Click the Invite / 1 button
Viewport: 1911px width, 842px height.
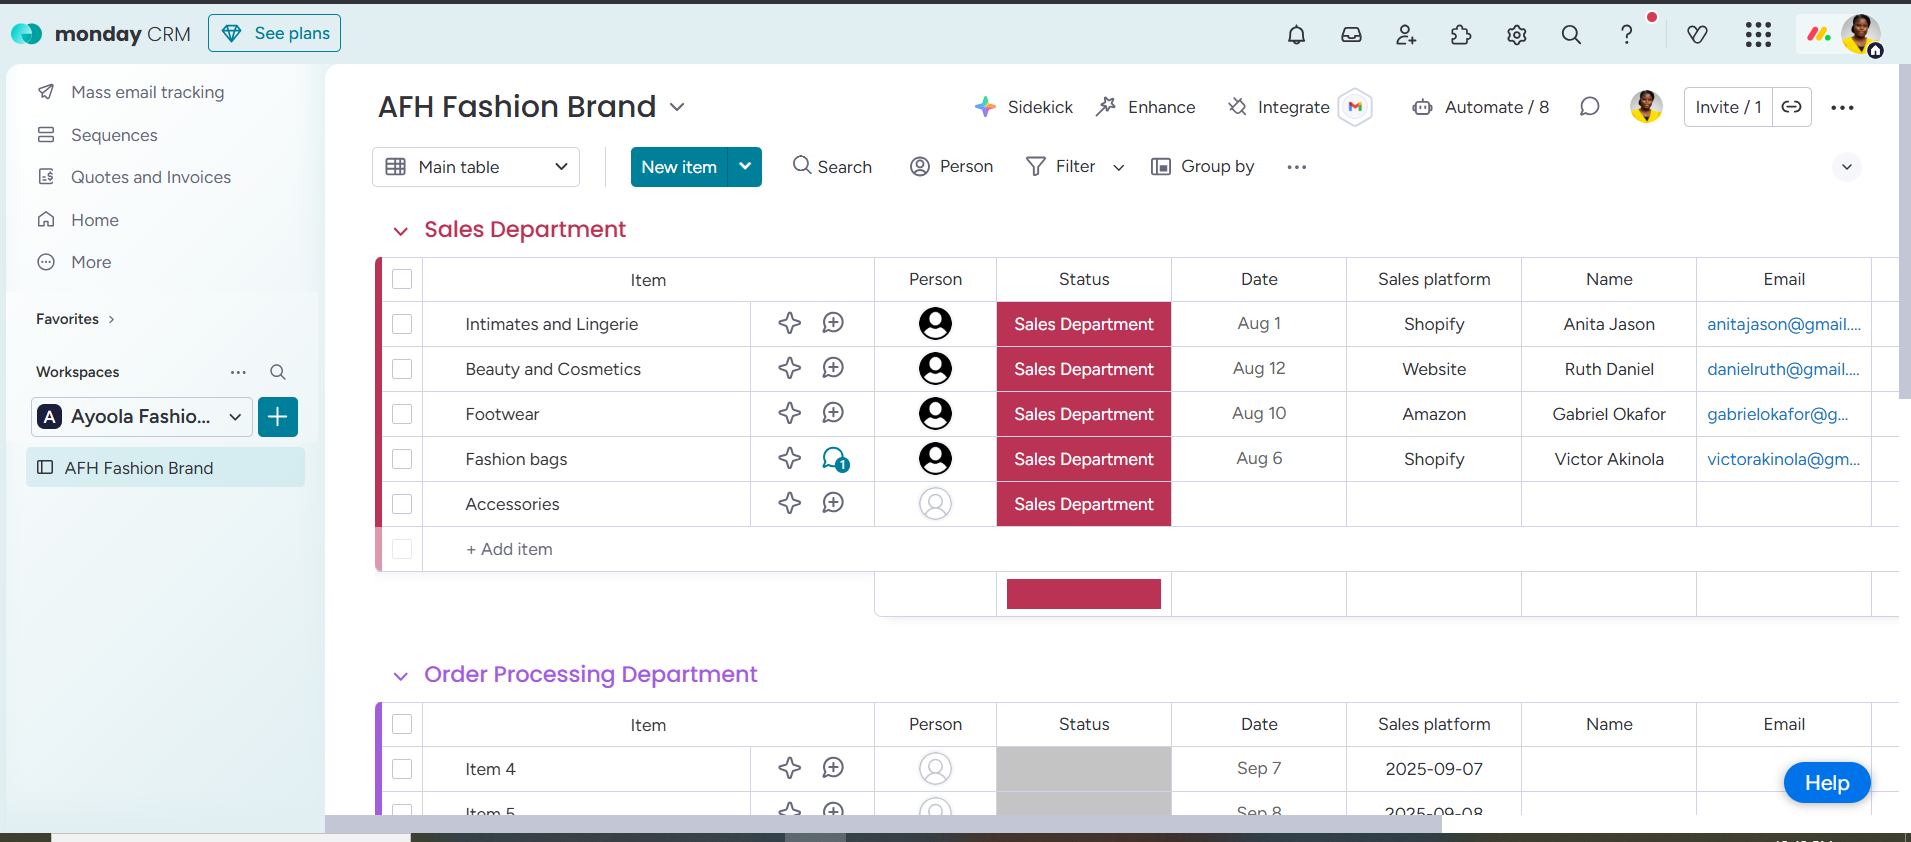pos(1728,107)
